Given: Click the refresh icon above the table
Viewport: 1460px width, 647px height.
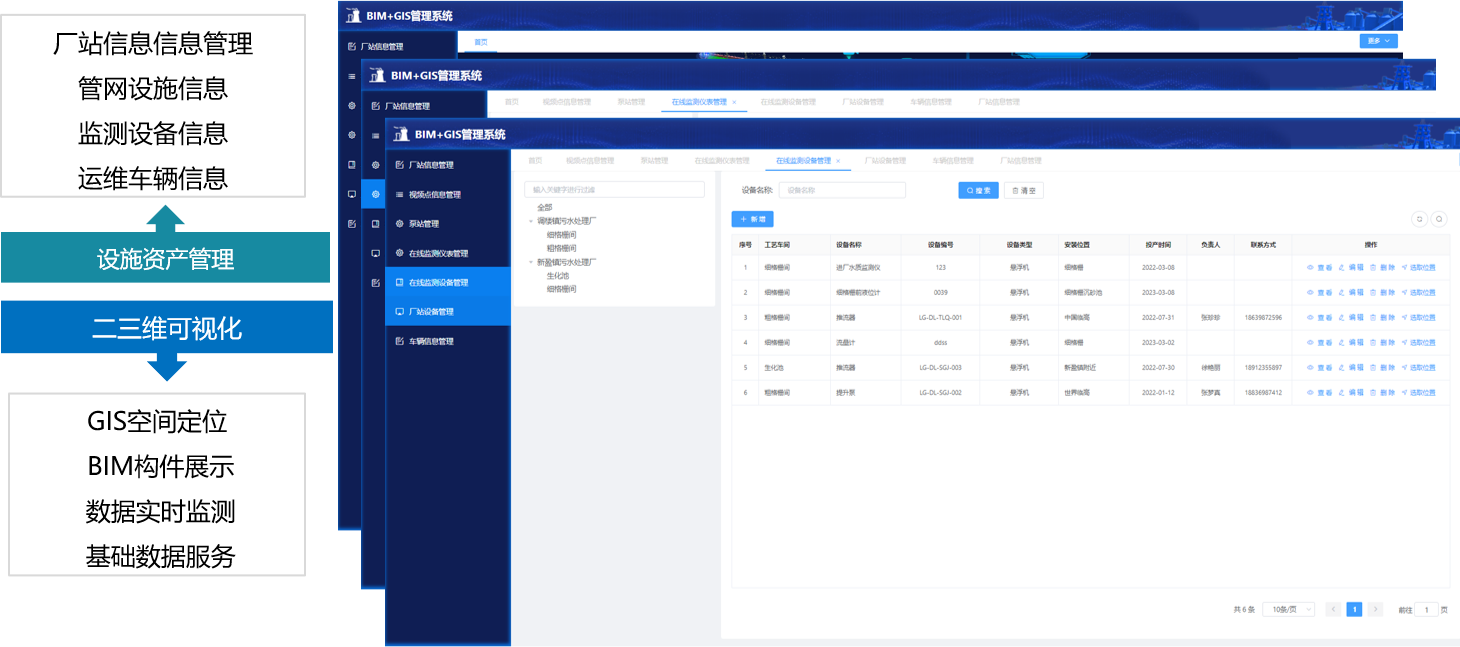Looking at the screenshot, I should coord(1419,219).
